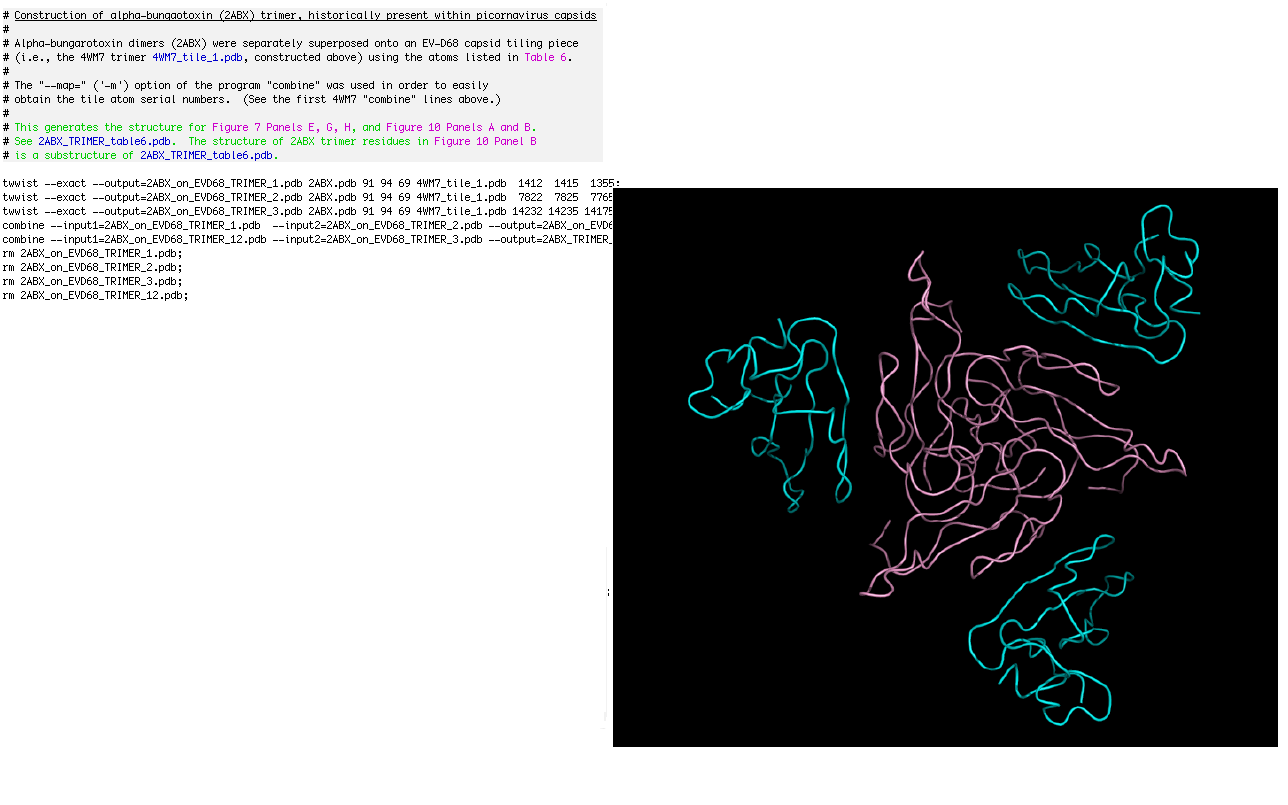This screenshot has height=805, width=1288.
Task: Click the line 'obtain the tile atom serial numbers'
Action: [x=251, y=99]
